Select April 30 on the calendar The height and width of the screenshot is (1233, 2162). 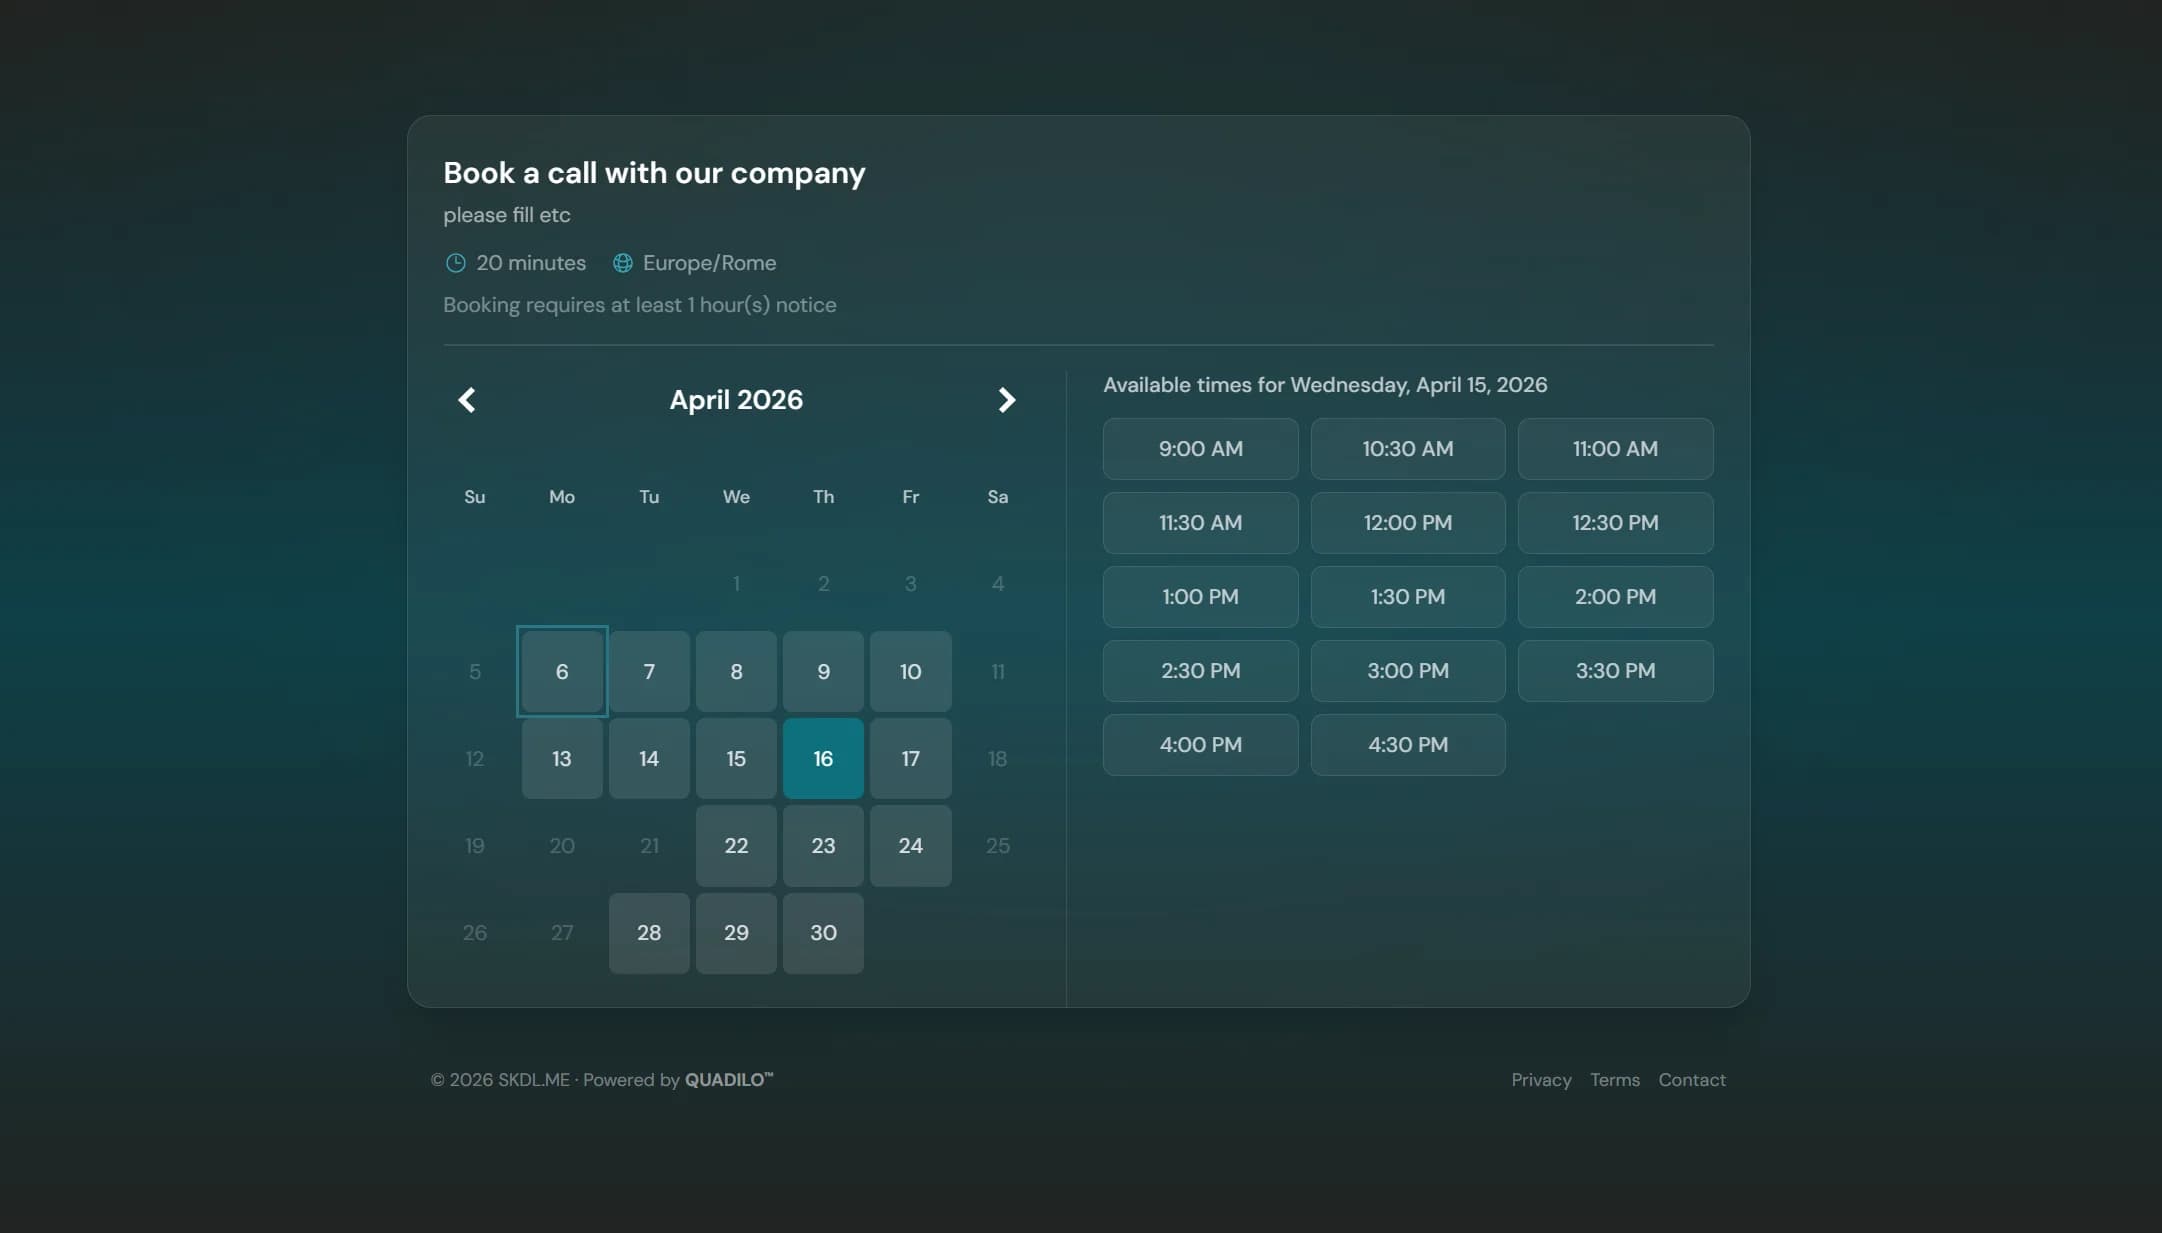coord(823,933)
